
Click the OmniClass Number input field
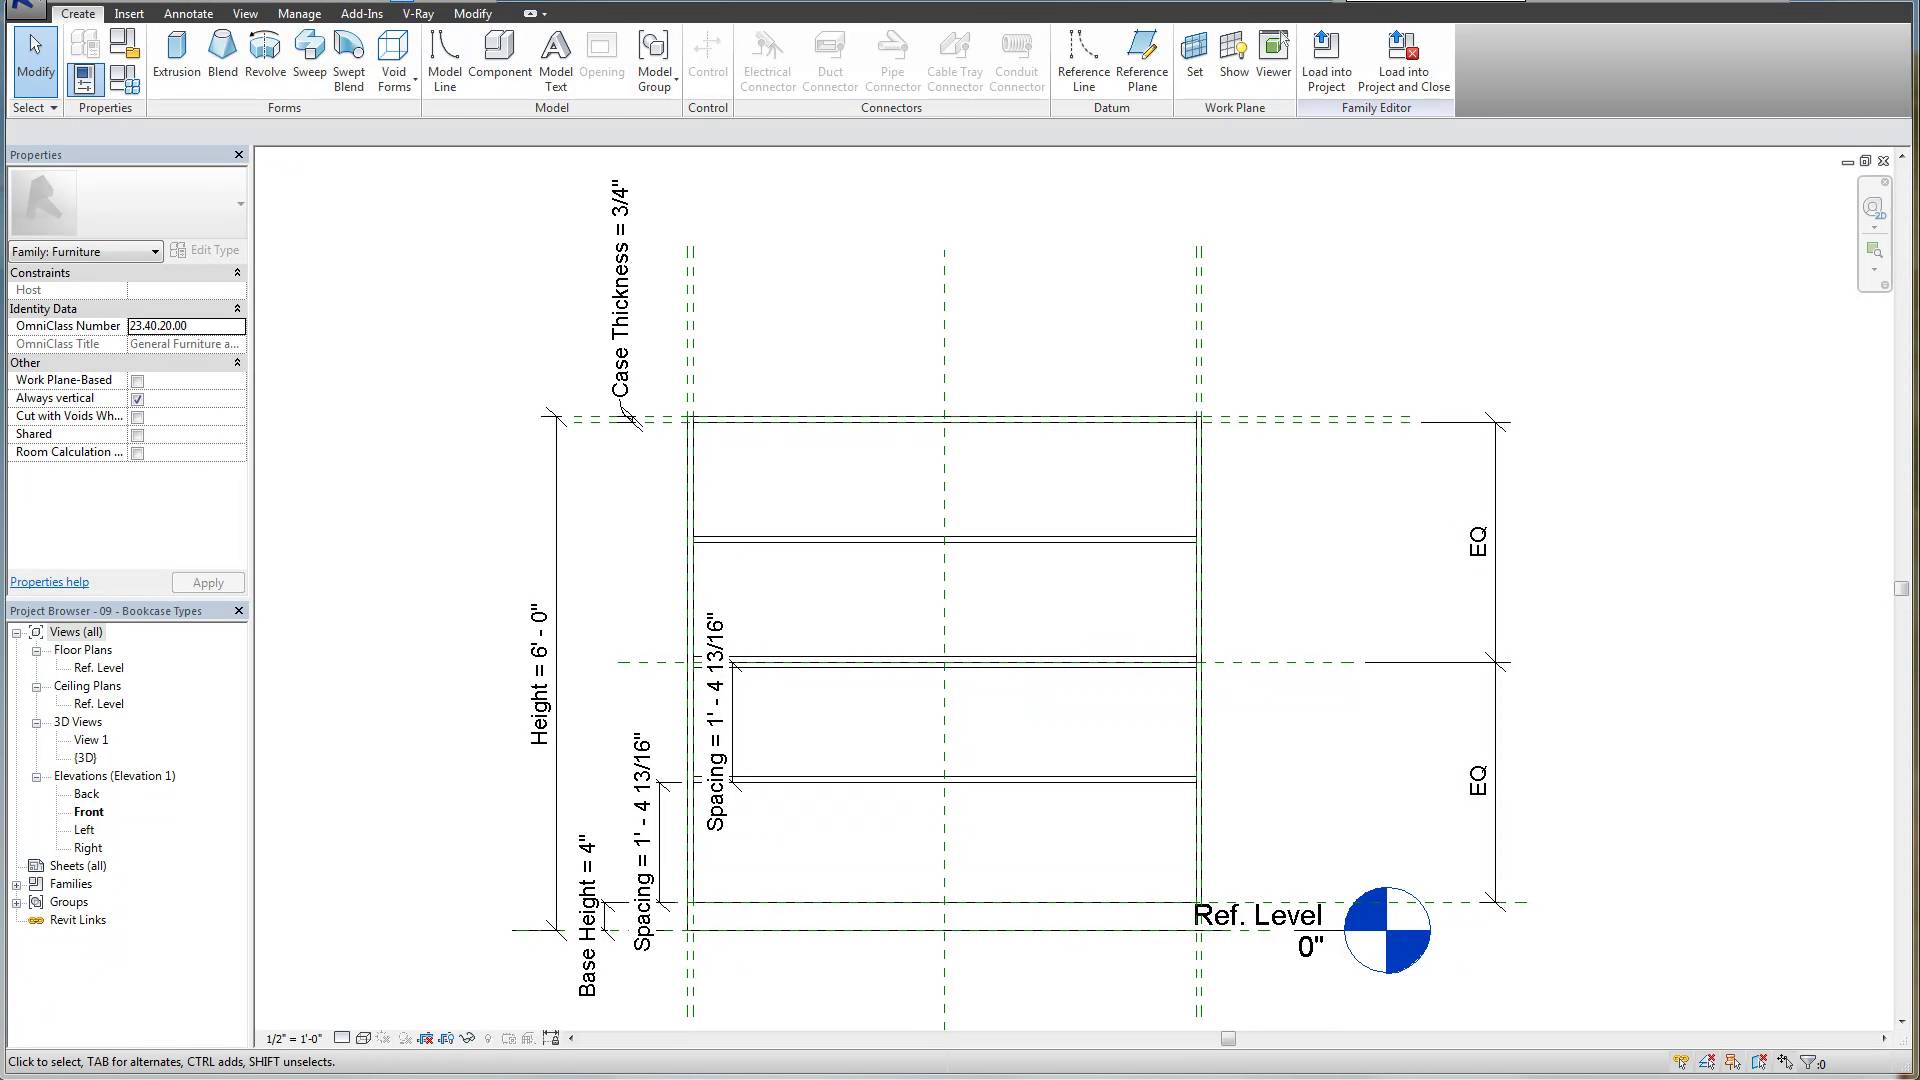[x=185, y=326]
